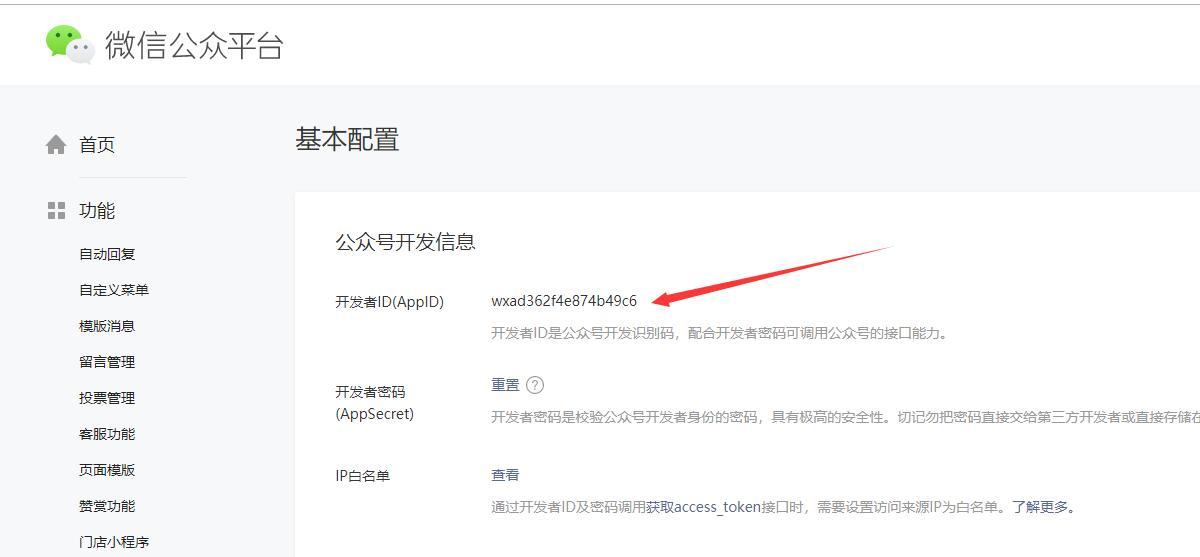Click the 微信公众平台 title text
Viewport: 1200px width, 557px height.
click(195, 46)
